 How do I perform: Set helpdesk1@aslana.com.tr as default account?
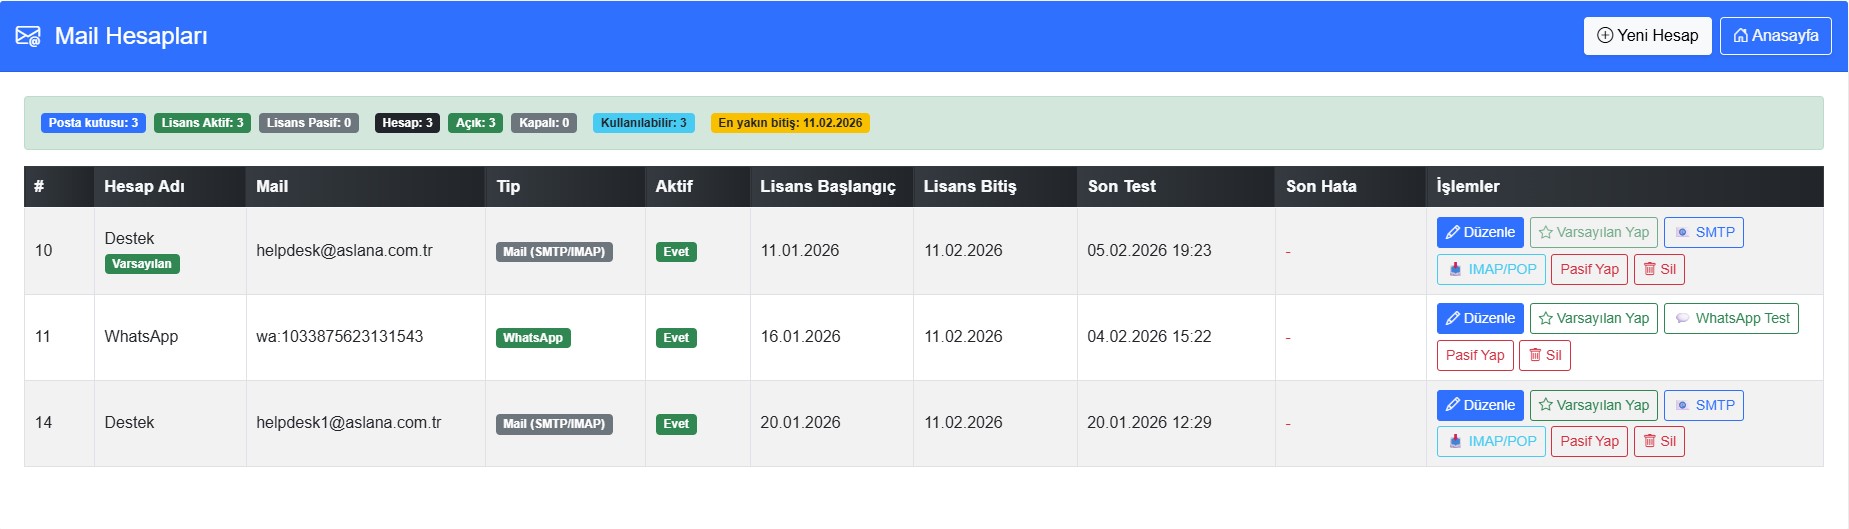coord(1593,405)
